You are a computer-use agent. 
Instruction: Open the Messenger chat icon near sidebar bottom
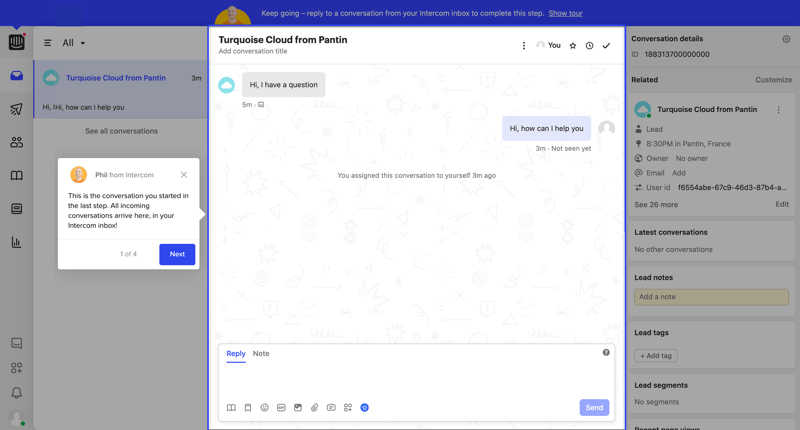[16, 343]
